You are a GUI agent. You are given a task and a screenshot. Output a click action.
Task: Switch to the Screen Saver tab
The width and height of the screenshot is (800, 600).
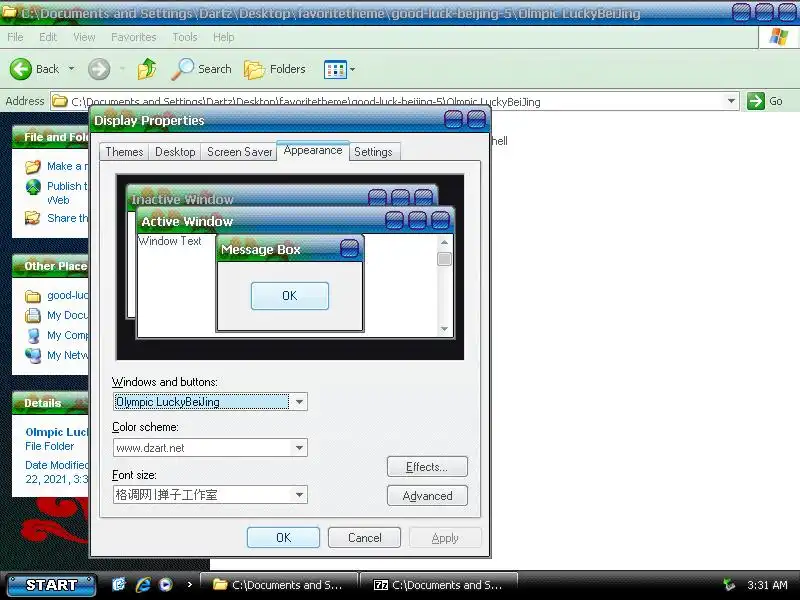[239, 152]
